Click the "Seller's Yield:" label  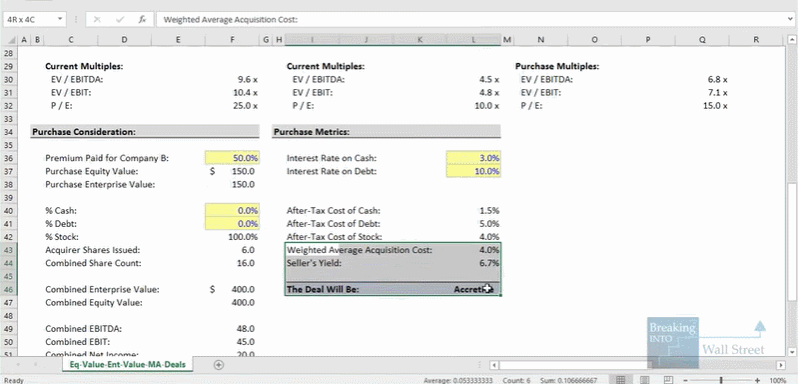coord(314,263)
